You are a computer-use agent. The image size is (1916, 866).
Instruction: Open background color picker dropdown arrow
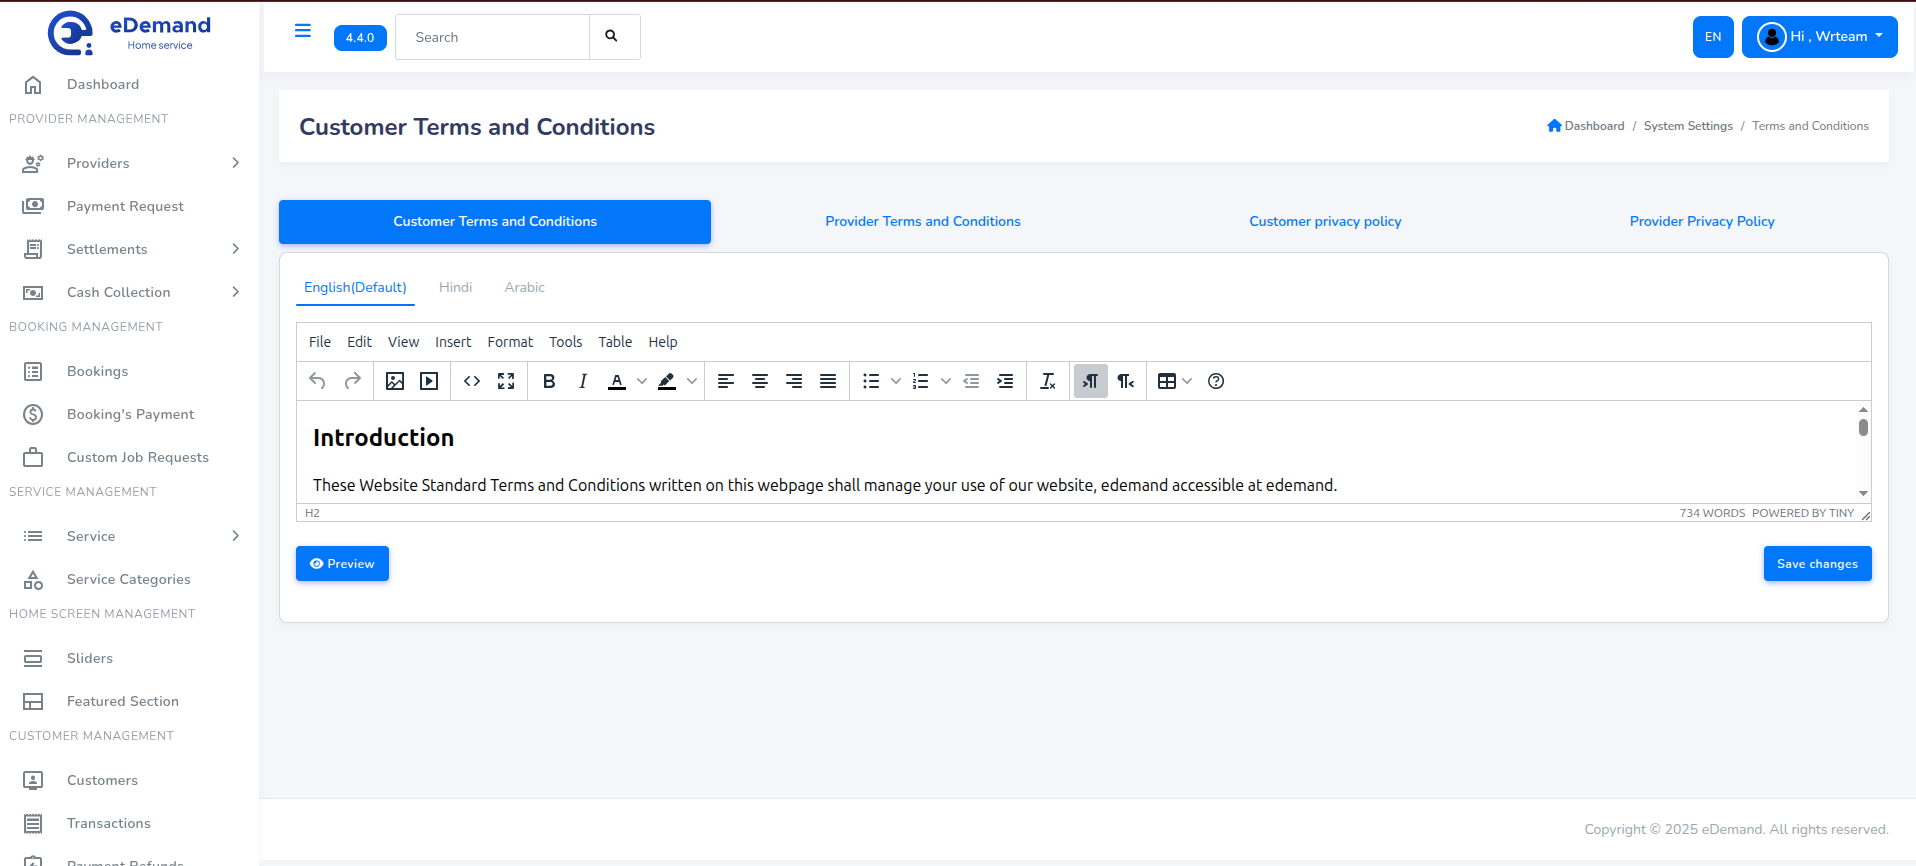coord(692,381)
